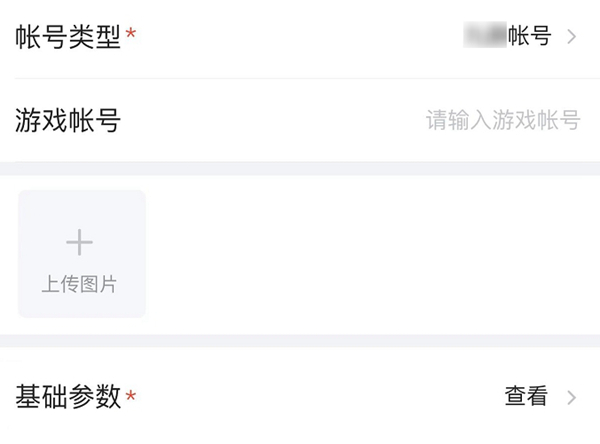Open the selected 帐号 type value dropdown

(x=530, y=38)
